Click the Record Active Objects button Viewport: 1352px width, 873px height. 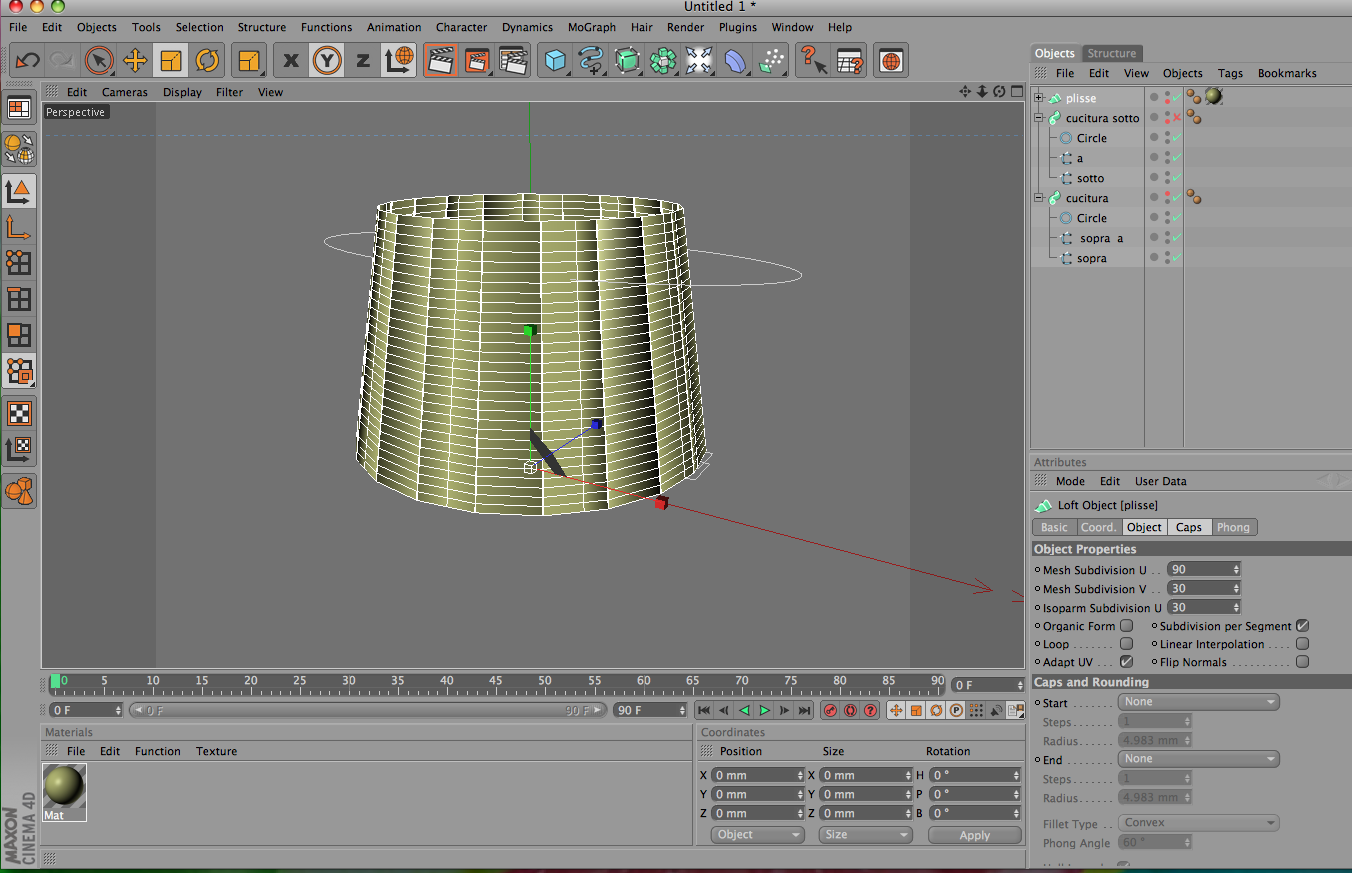tap(830, 710)
